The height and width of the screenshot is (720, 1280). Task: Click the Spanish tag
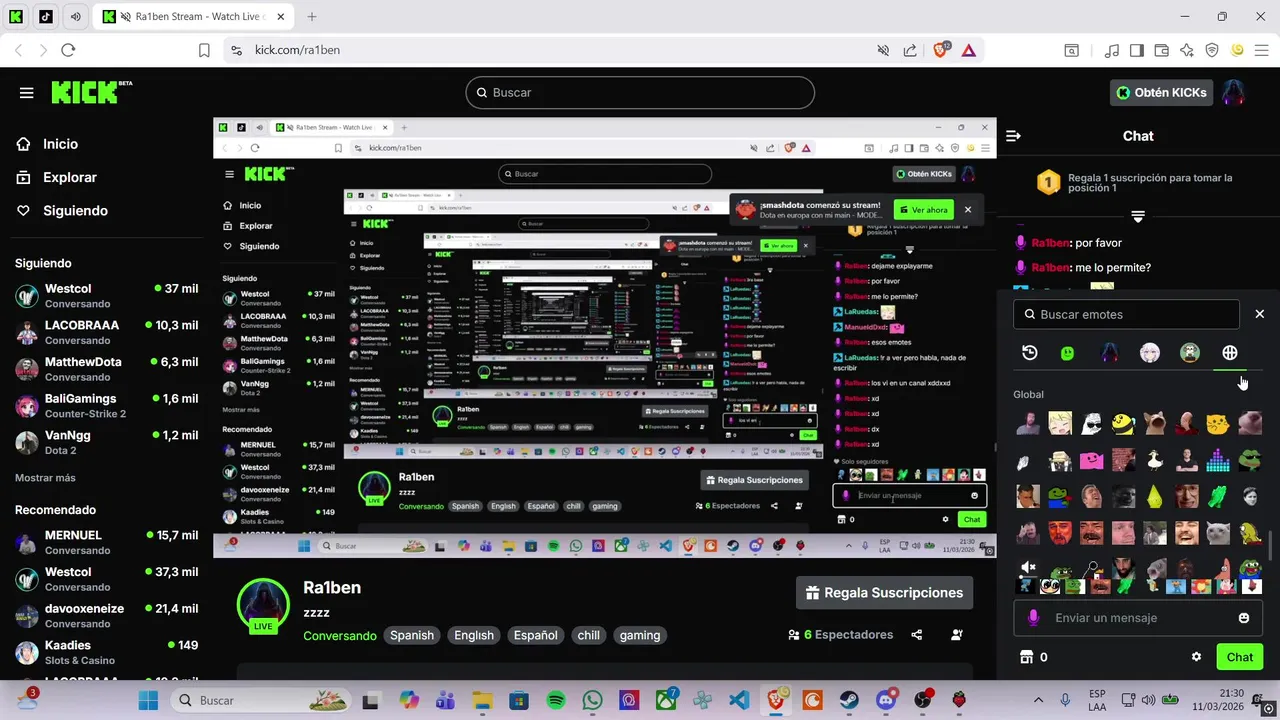[x=412, y=635]
